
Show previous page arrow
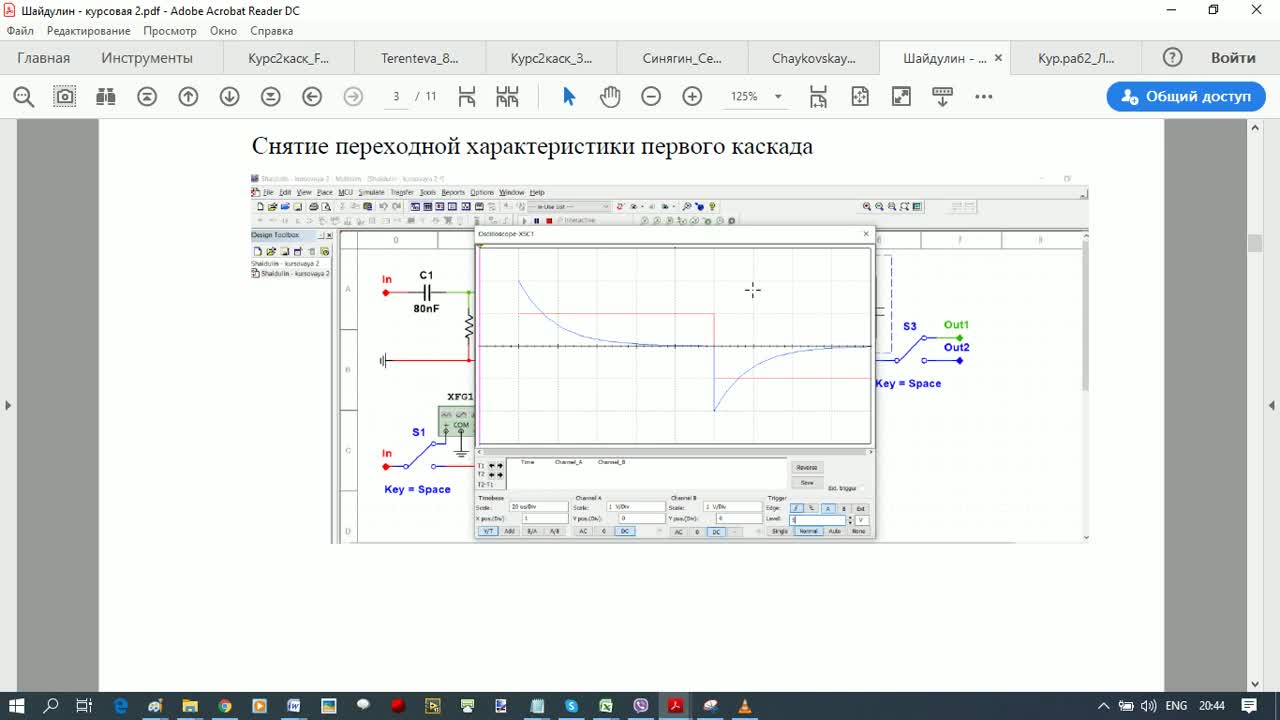point(188,97)
